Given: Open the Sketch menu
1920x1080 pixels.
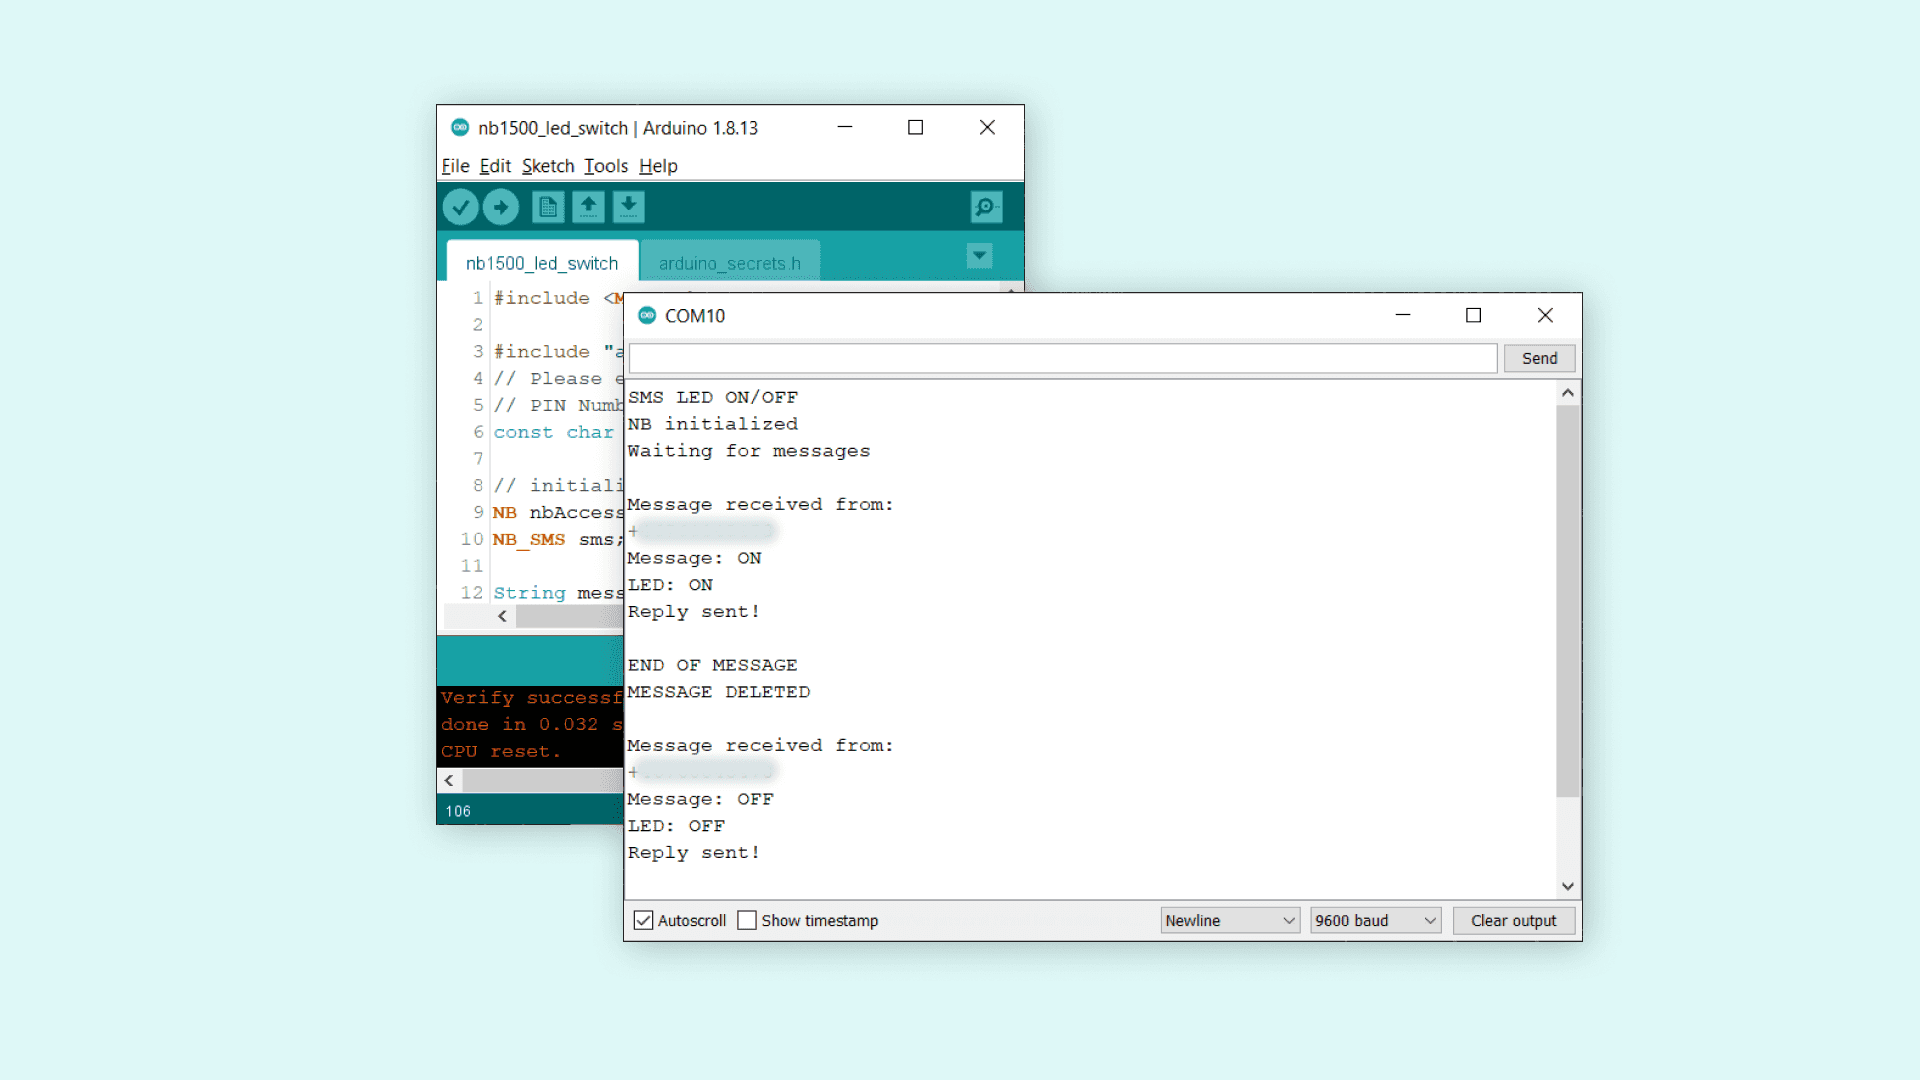Looking at the screenshot, I should click(x=548, y=166).
